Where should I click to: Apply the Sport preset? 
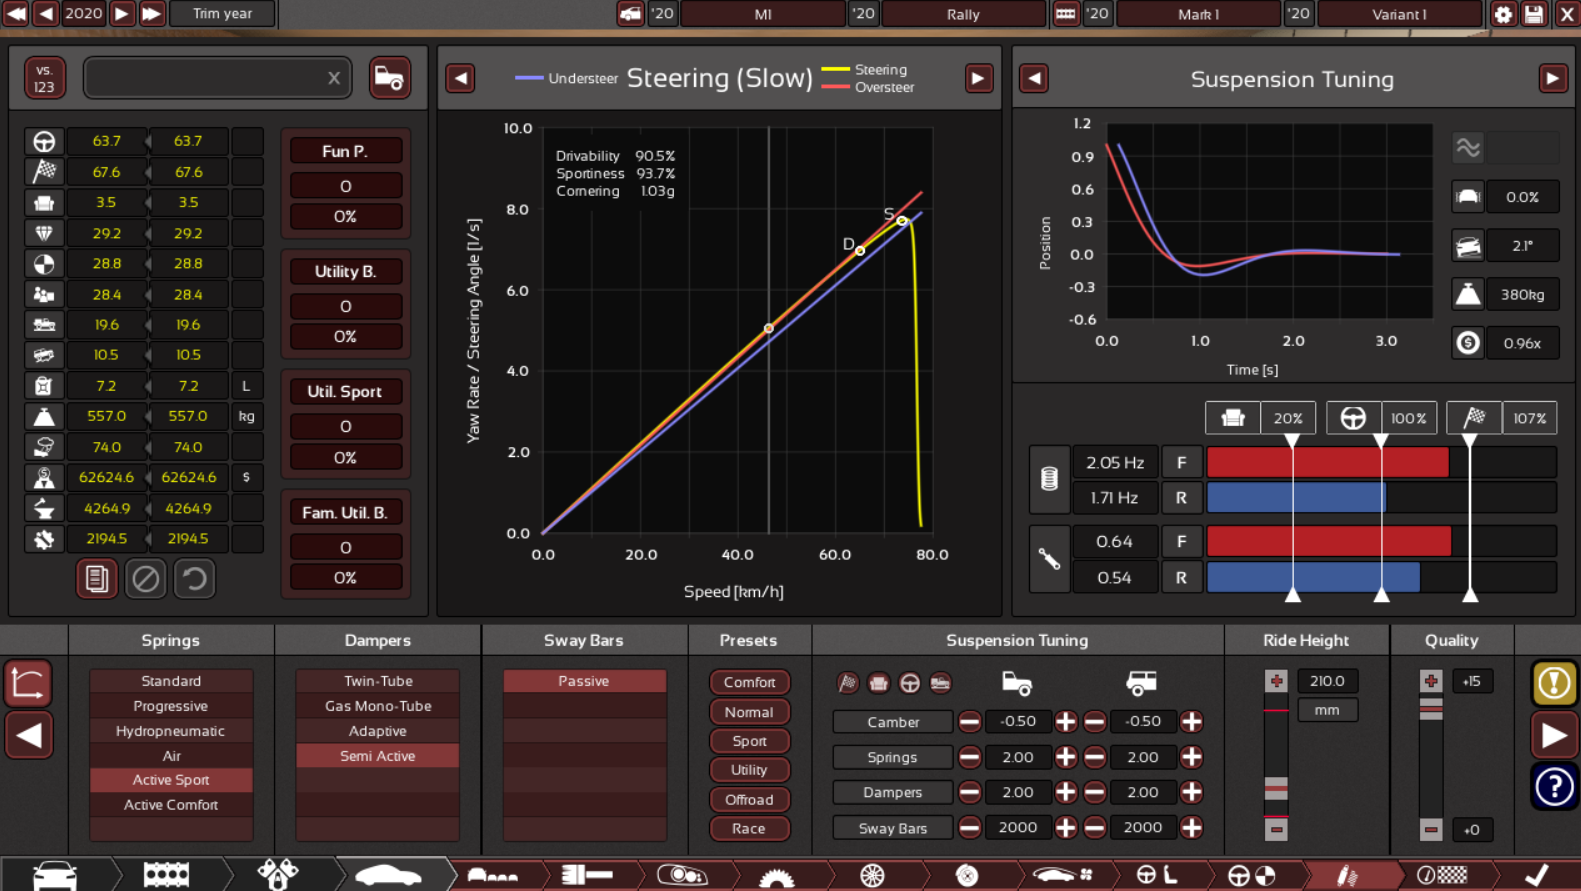(749, 741)
